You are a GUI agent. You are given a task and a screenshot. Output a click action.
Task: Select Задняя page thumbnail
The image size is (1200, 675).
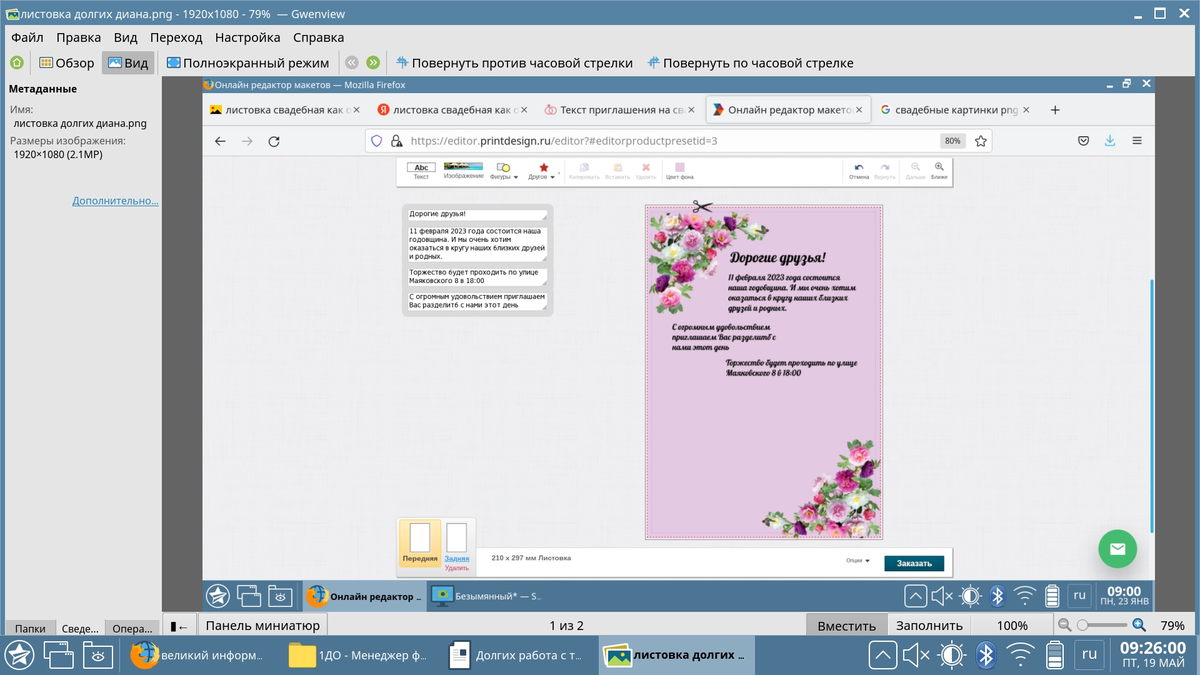click(x=457, y=543)
